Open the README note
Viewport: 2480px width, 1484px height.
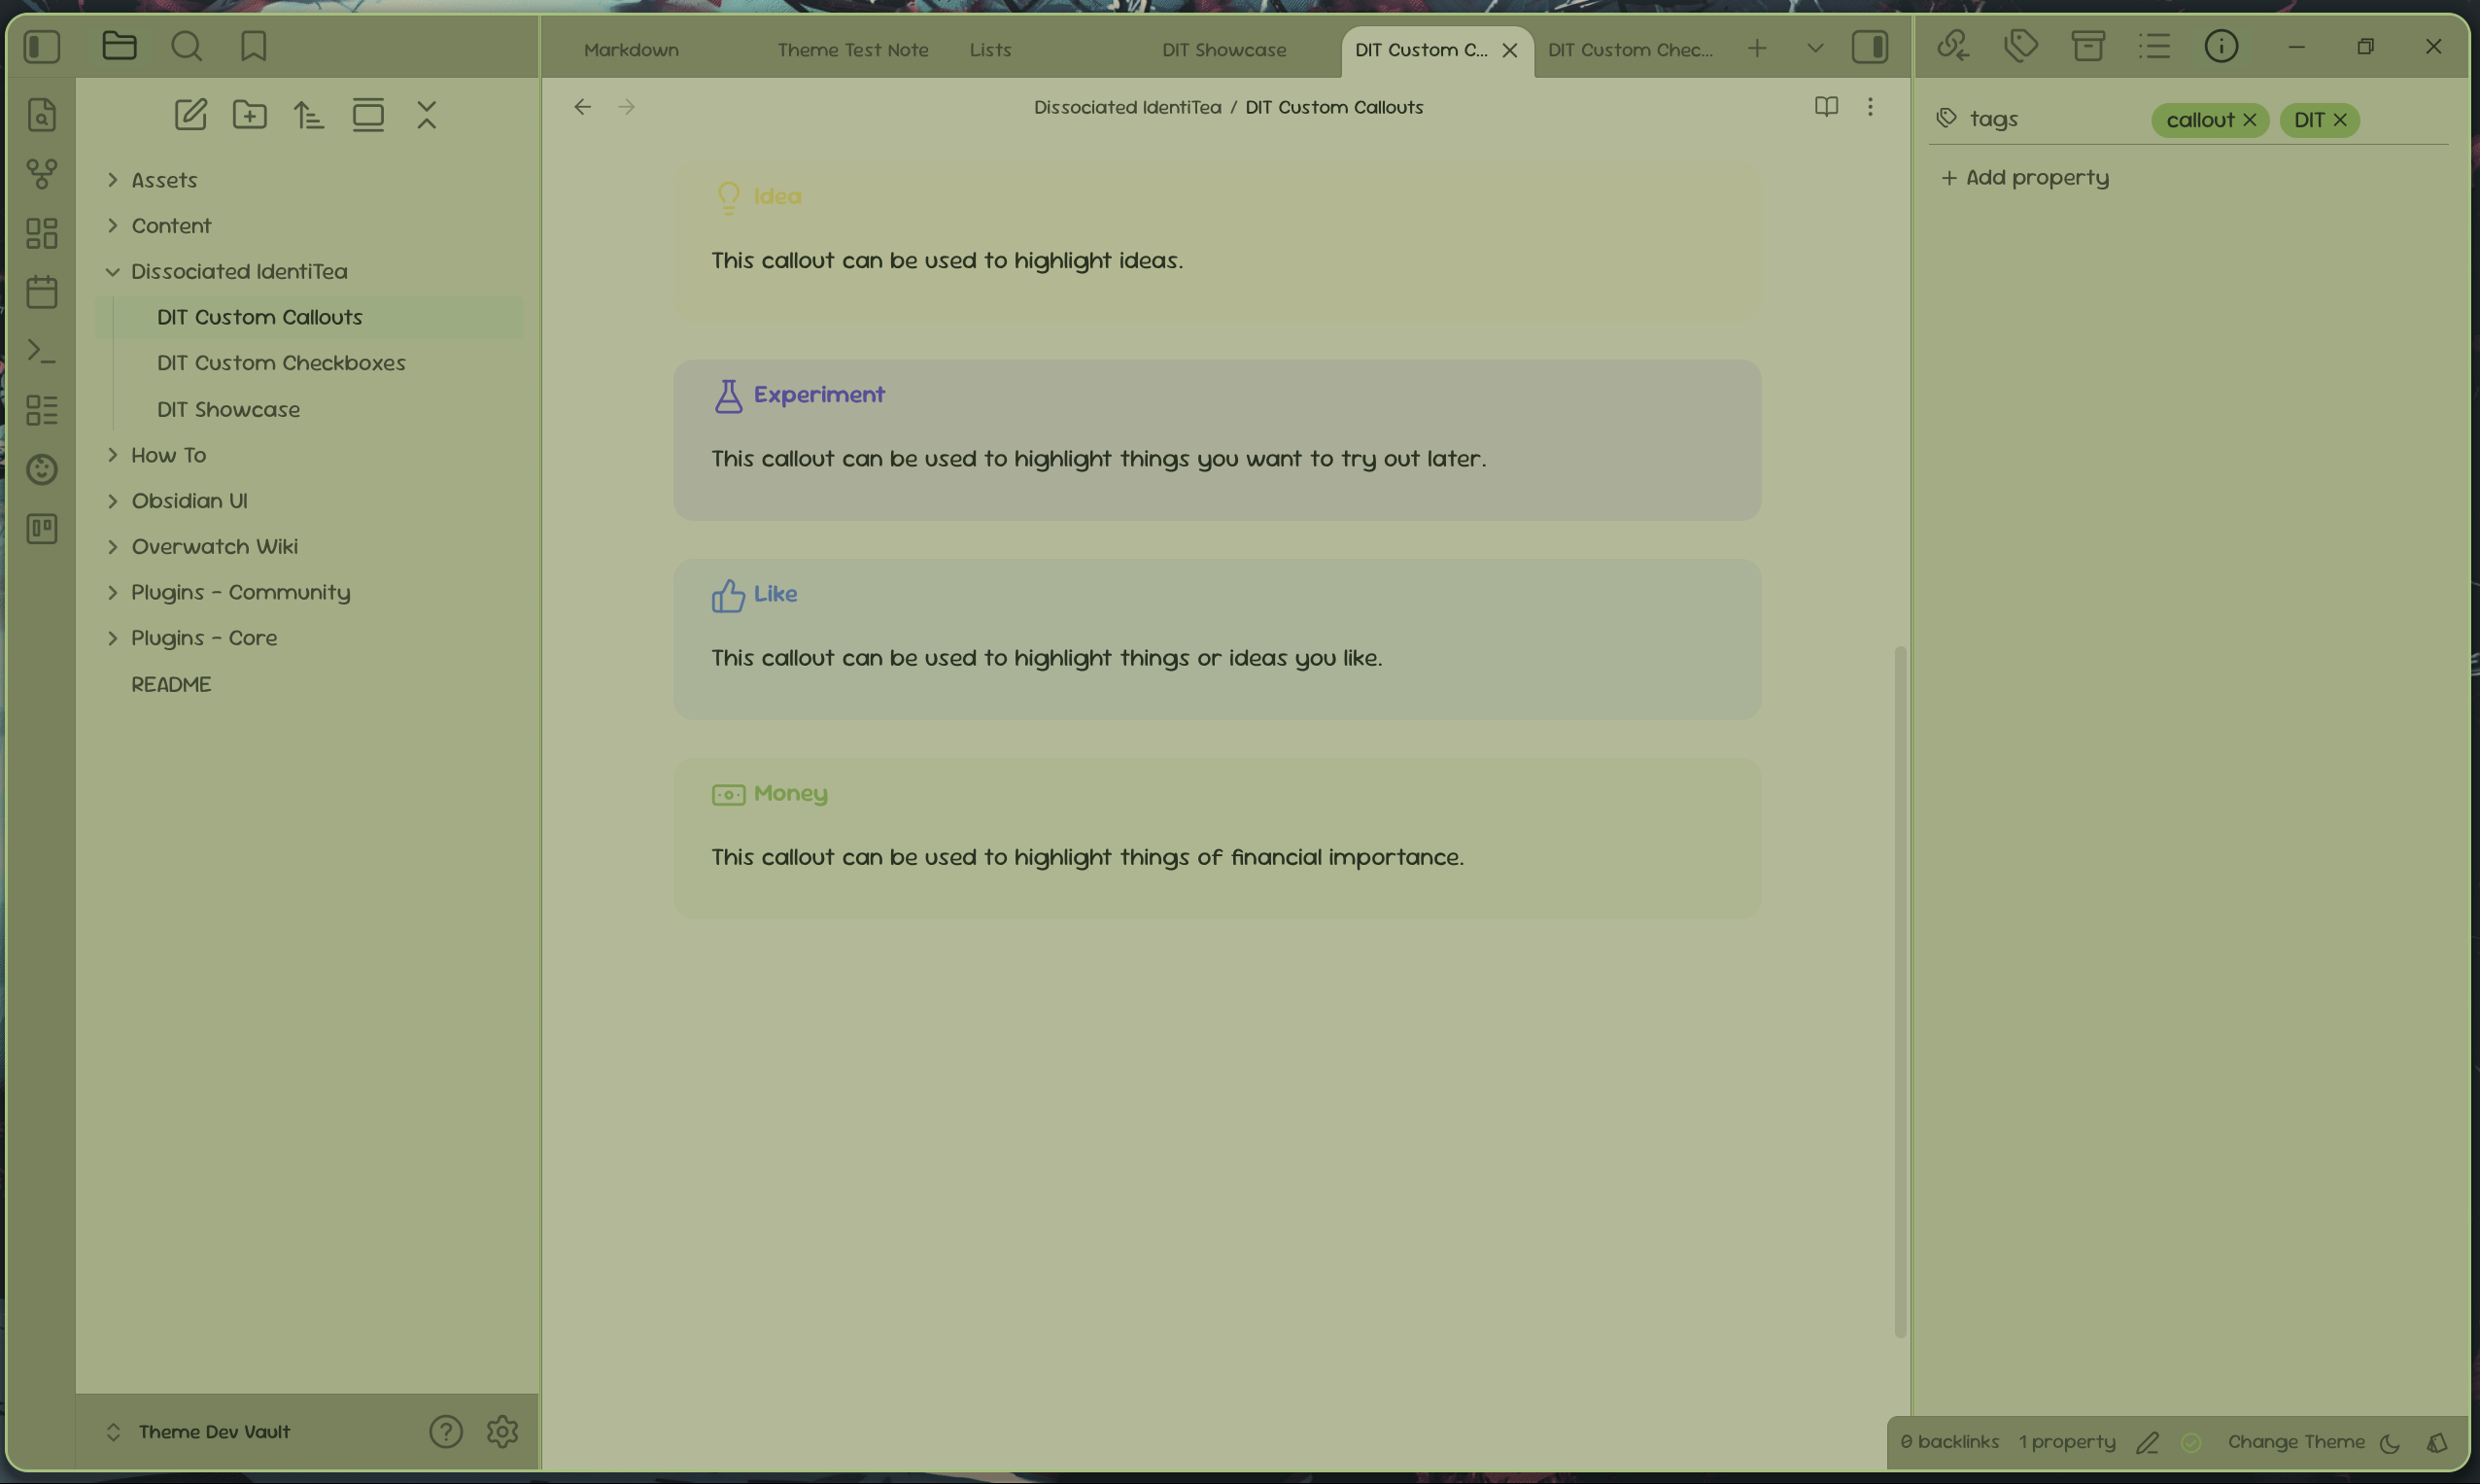(171, 685)
